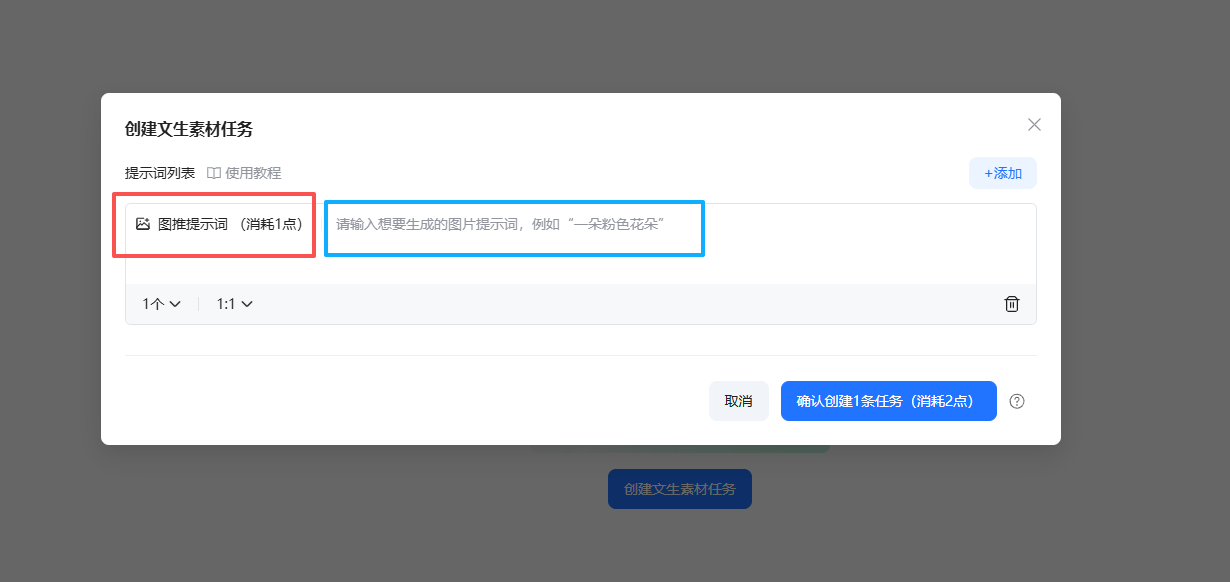Click 提示词列表 section header

coord(158,172)
